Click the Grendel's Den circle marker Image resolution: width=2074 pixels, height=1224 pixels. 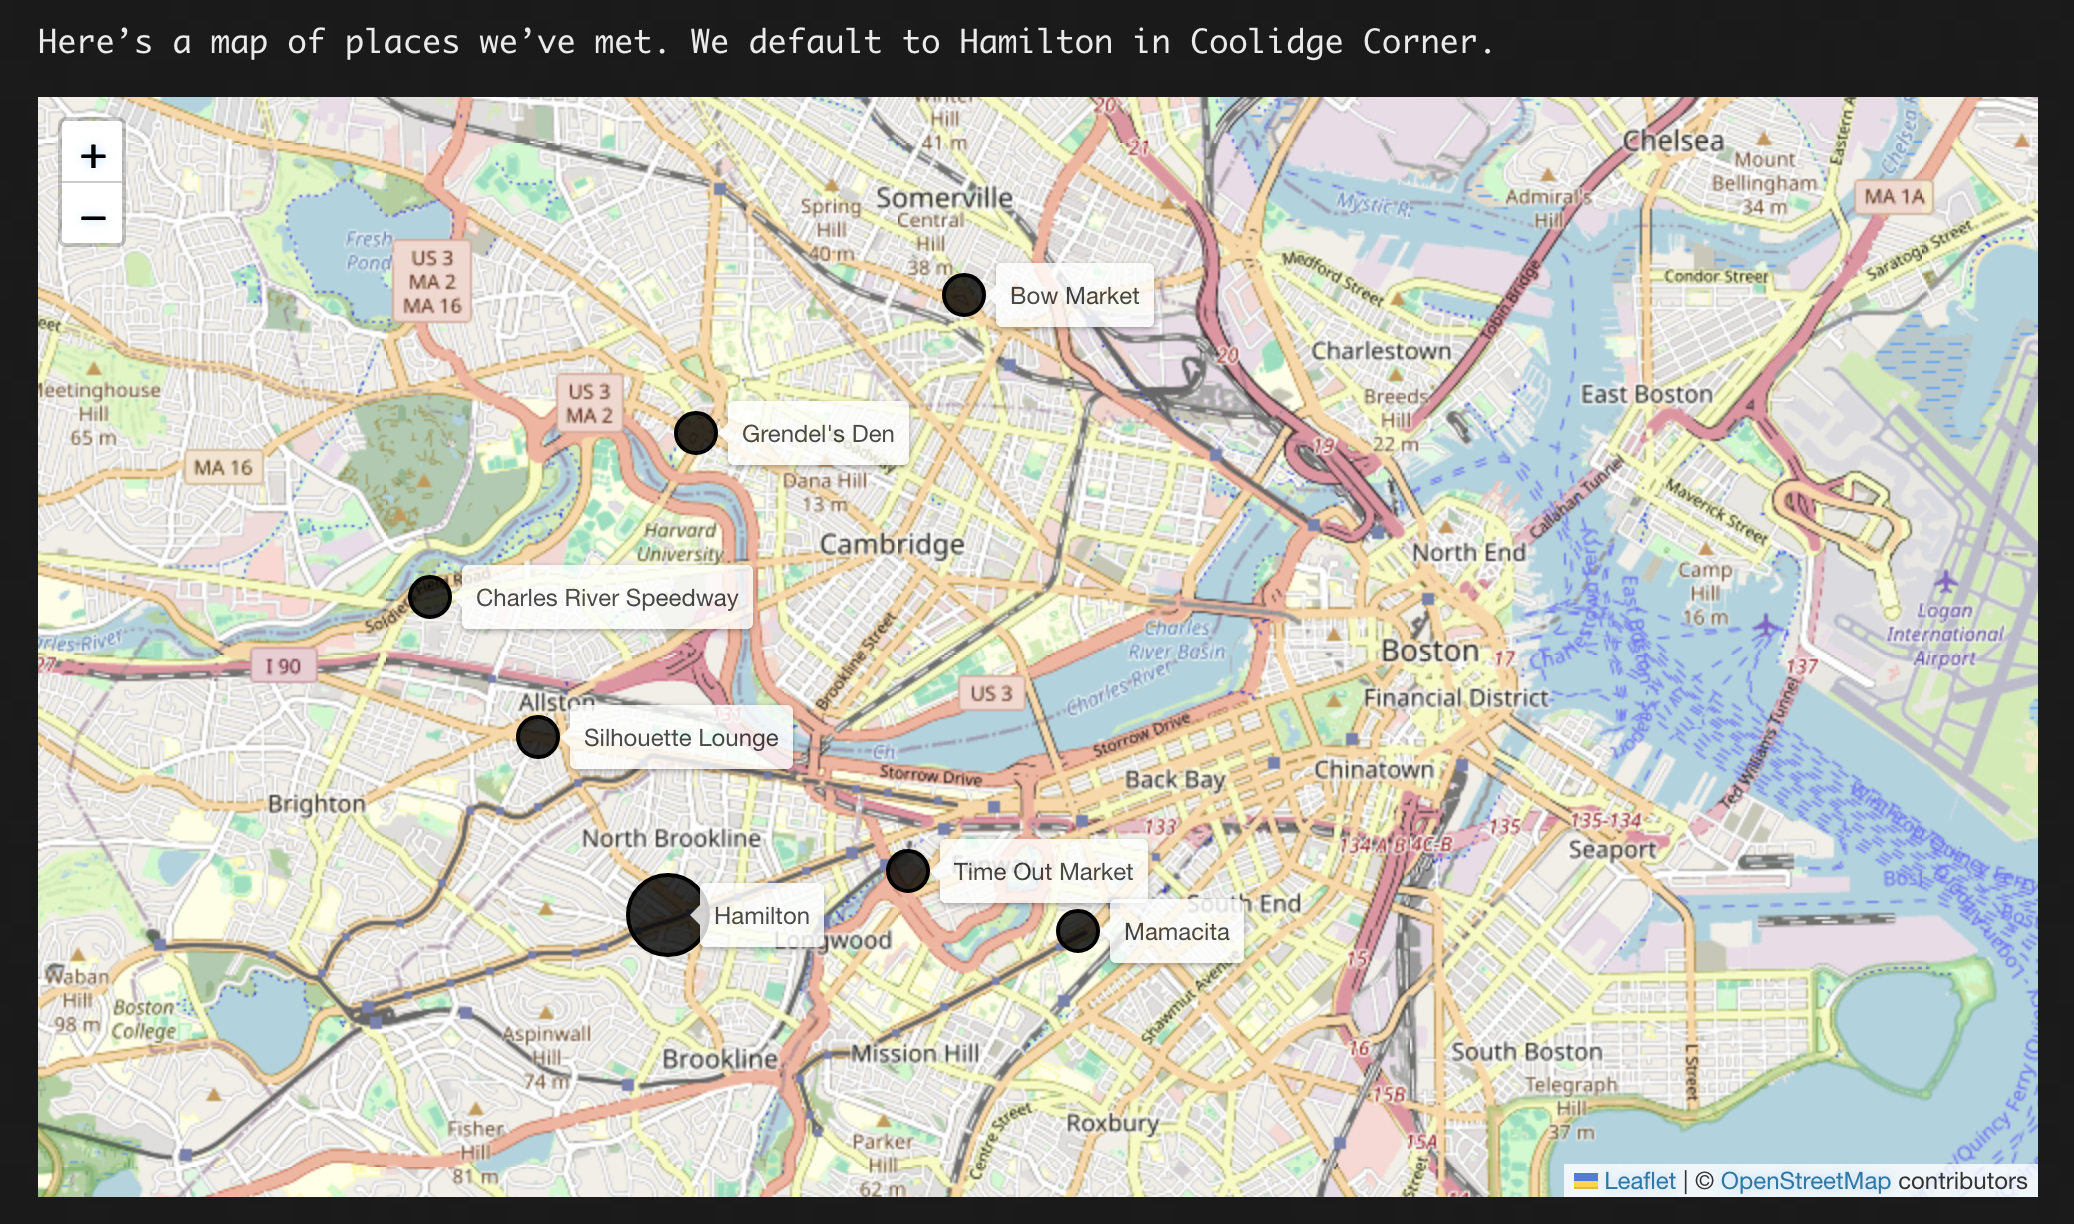tap(696, 433)
